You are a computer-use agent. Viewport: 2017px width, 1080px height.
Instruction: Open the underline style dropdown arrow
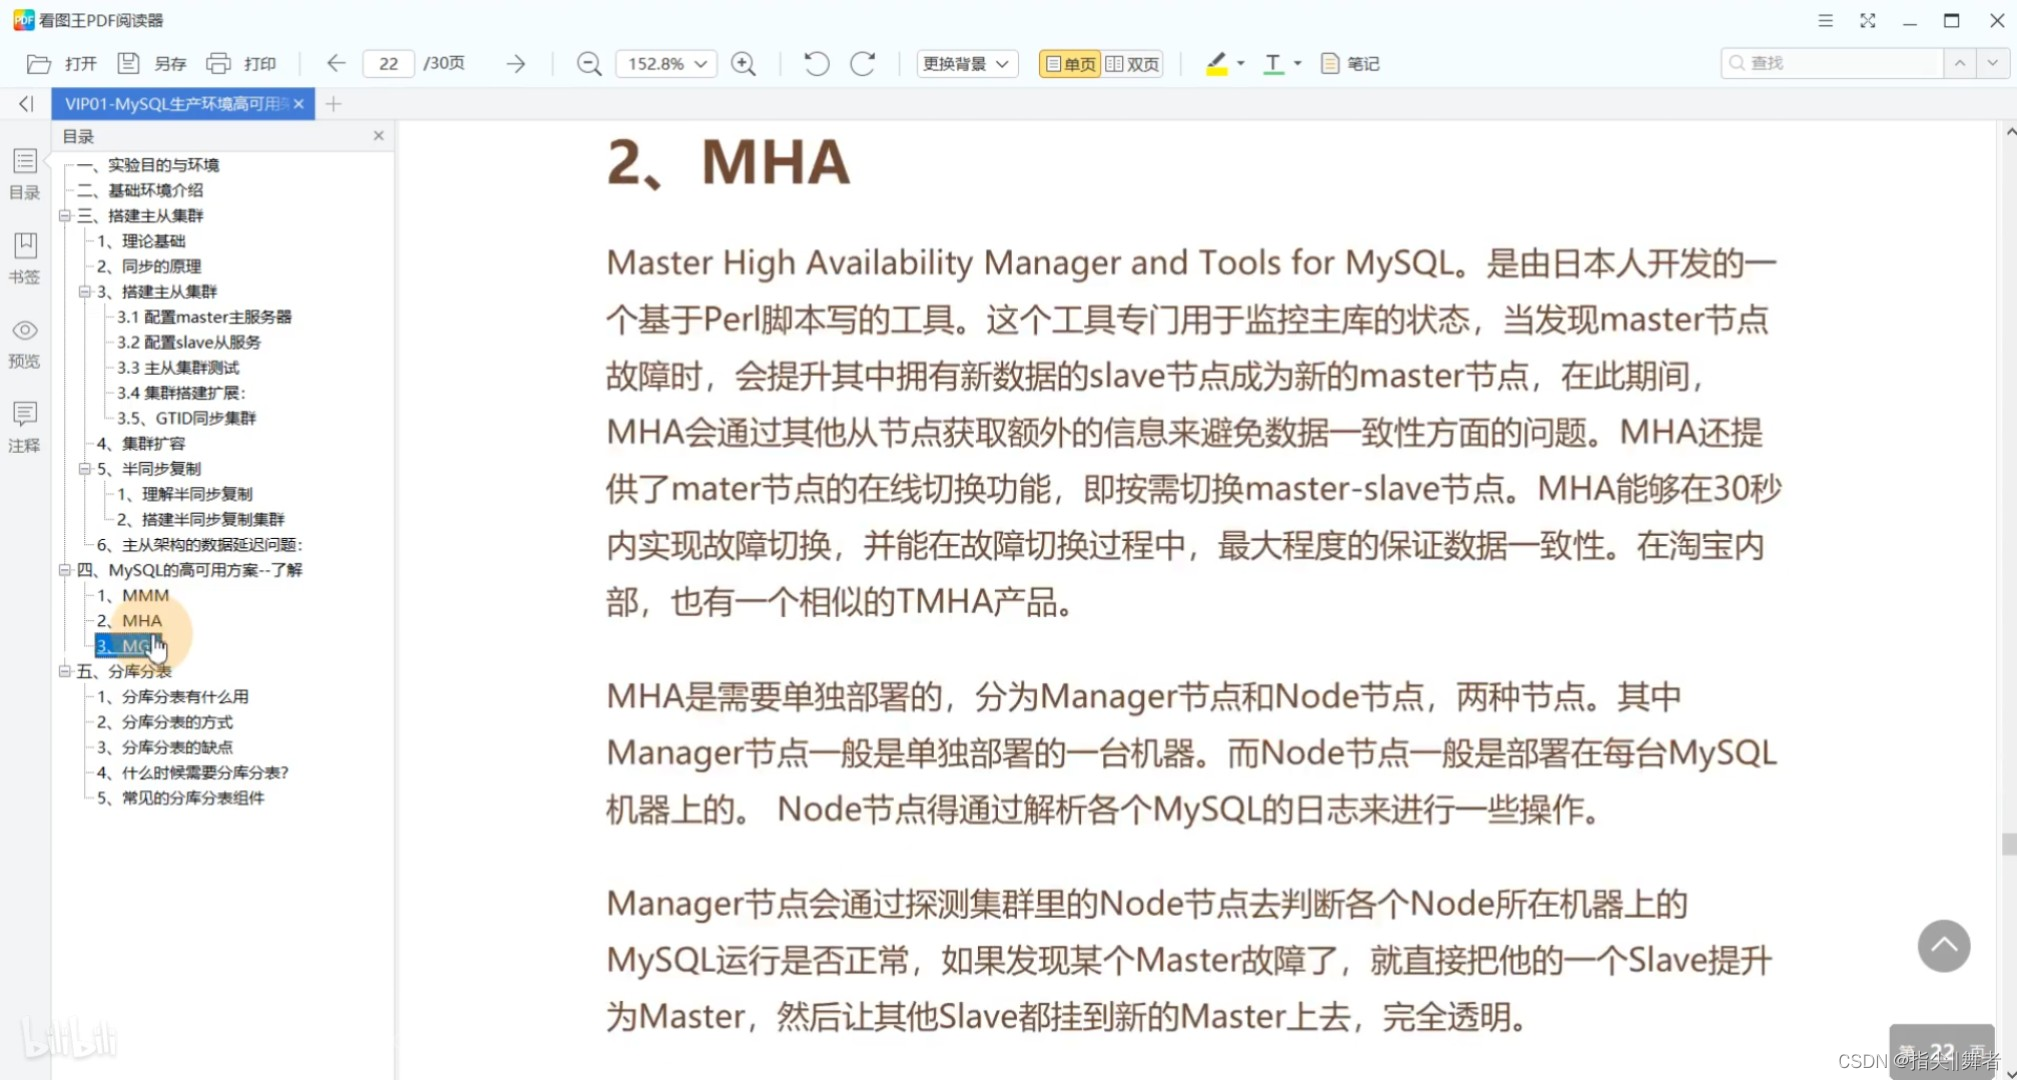coord(1298,63)
